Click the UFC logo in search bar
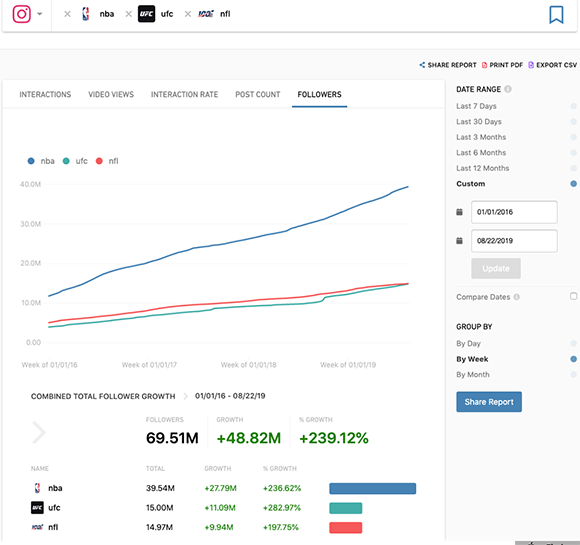The width and height of the screenshot is (580, 545). [146, 14]
